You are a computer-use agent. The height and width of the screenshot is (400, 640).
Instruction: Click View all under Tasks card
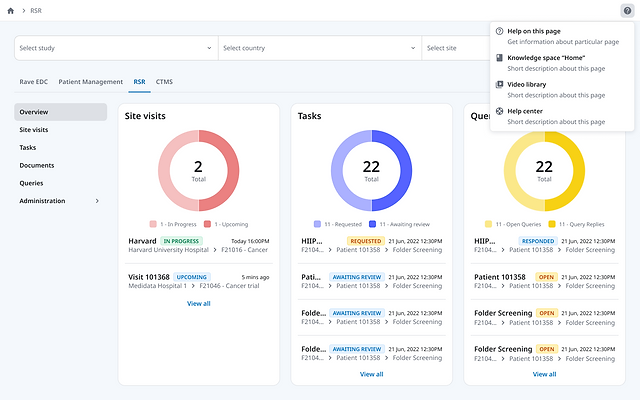[371, 374]
